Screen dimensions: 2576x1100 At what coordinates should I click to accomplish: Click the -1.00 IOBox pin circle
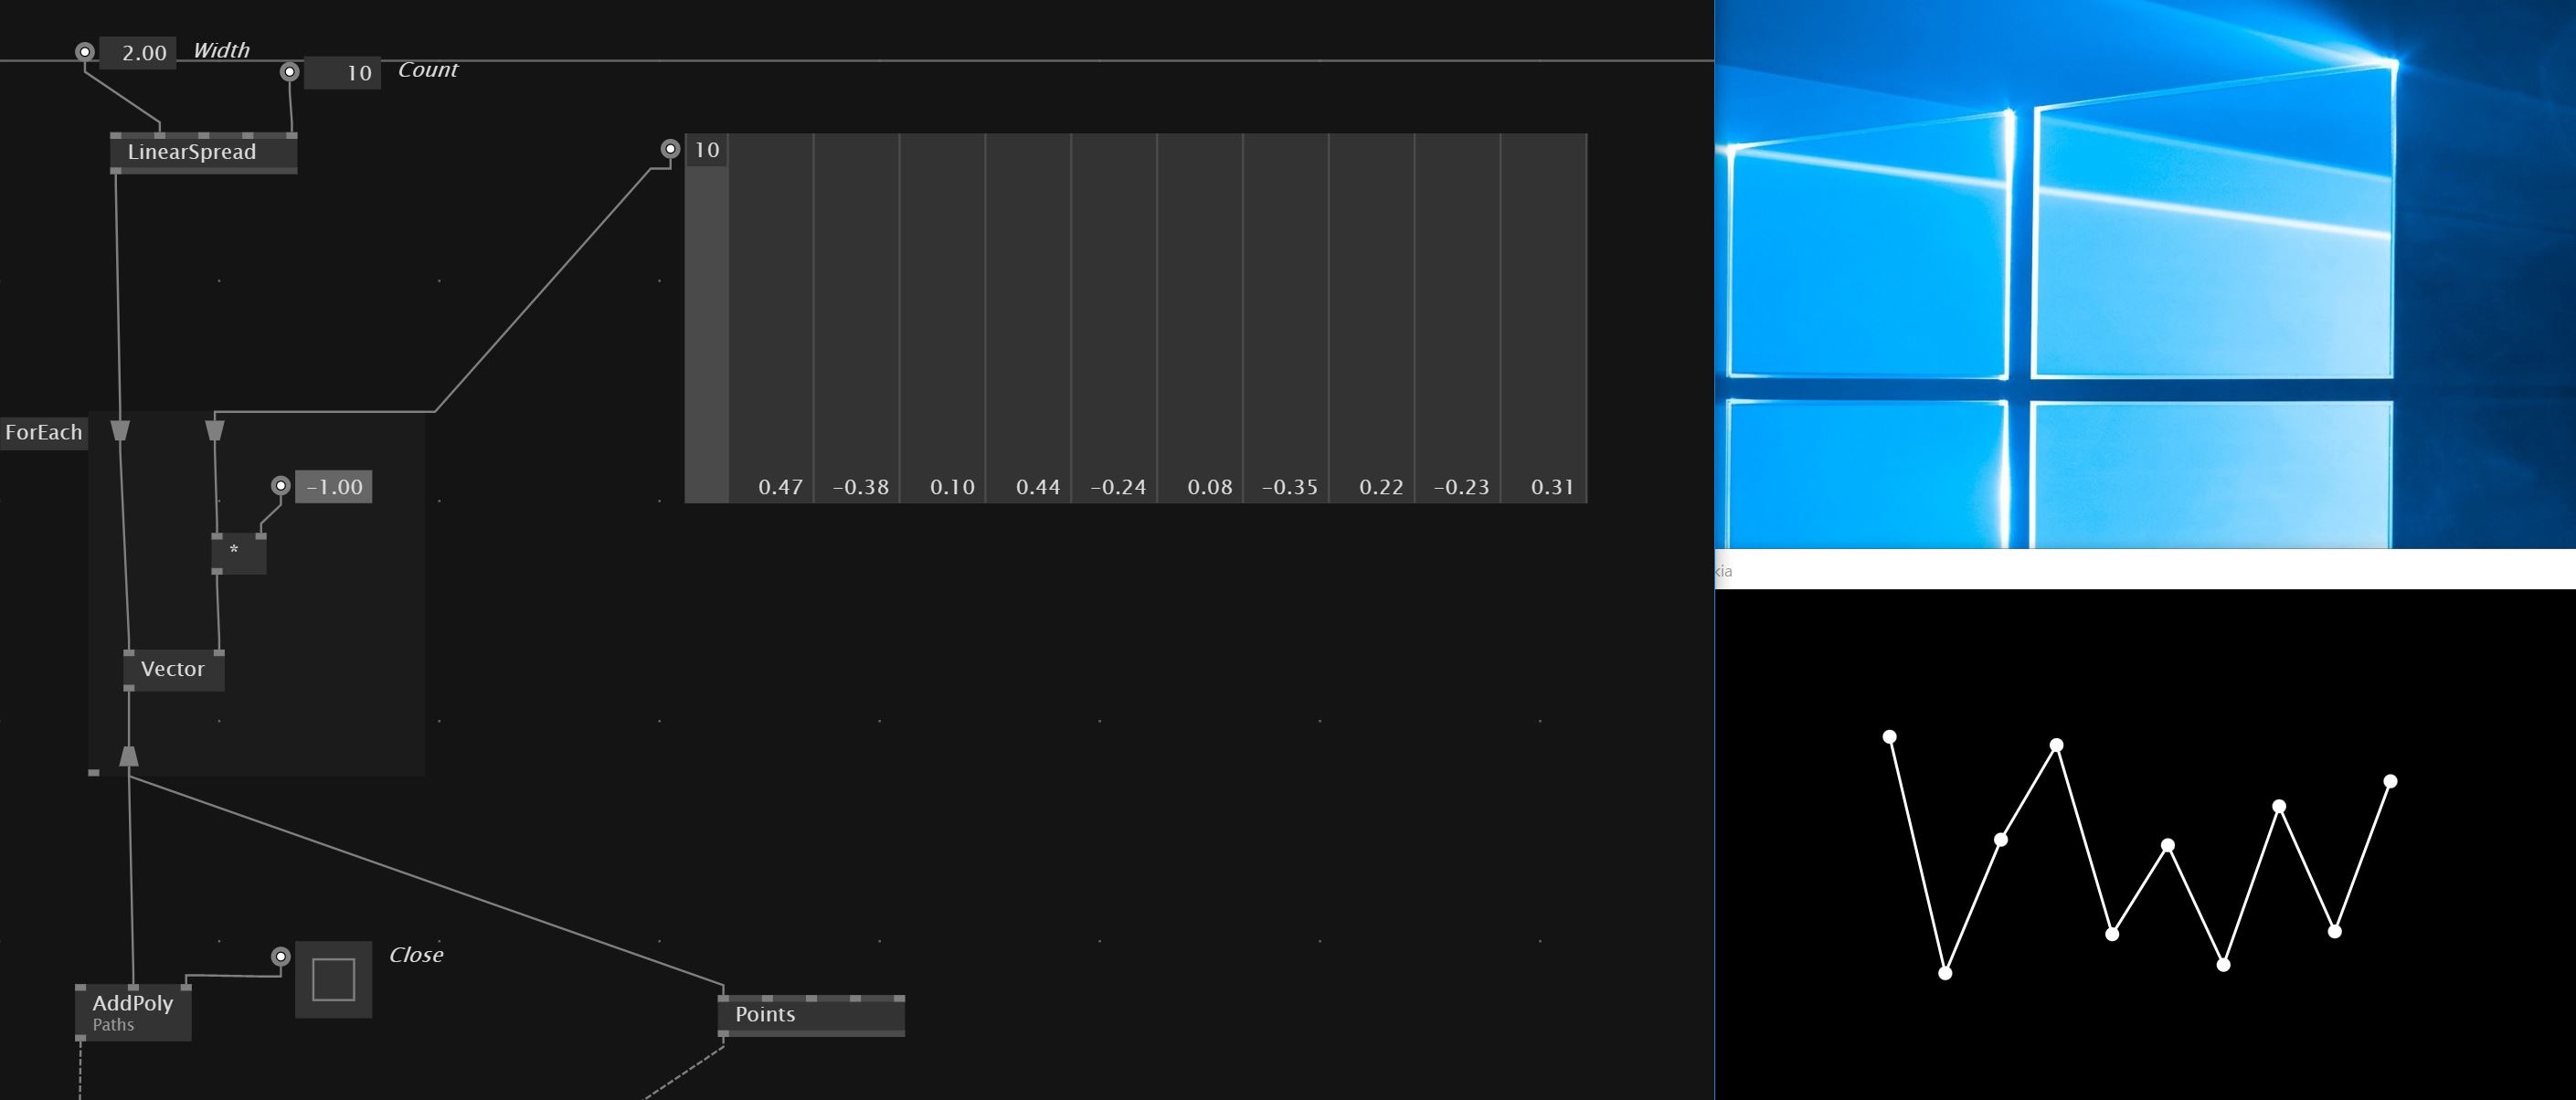pos(281,485)
